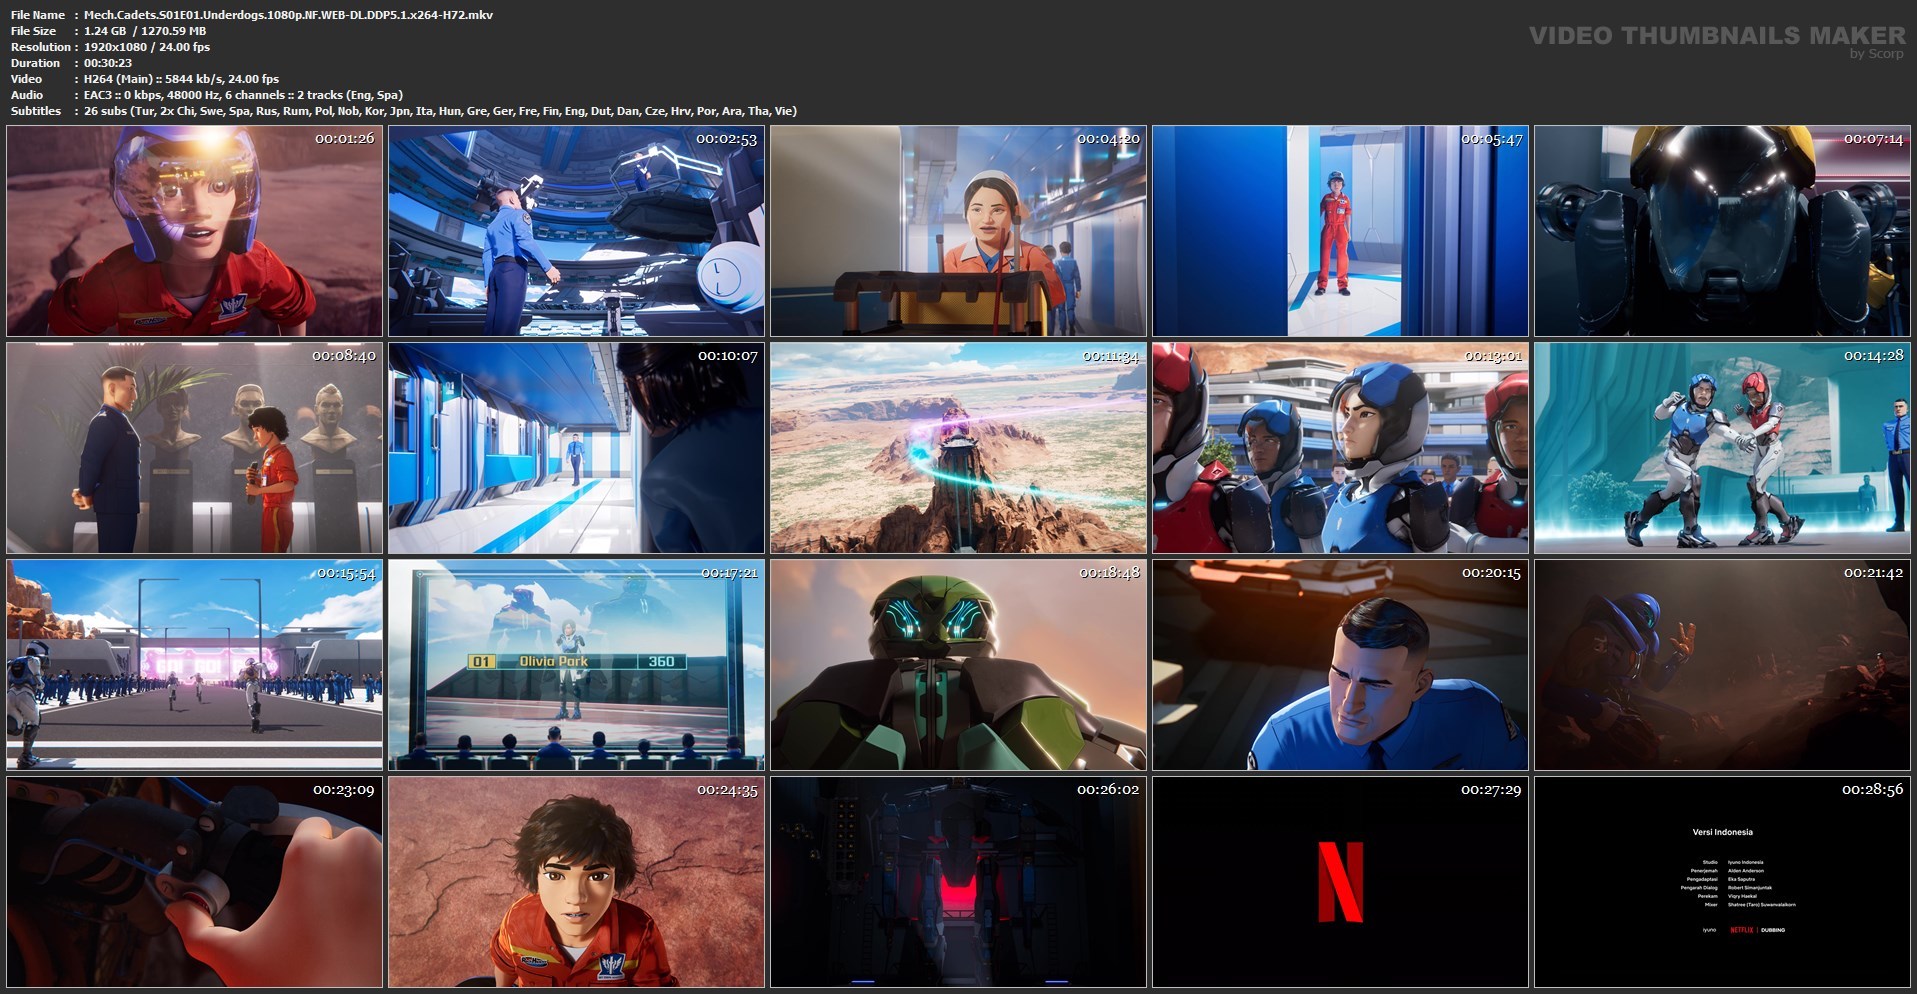Screen dimensions: 1917x994
Task: Select the thumbnail at 00:07:14
Action: point(1723,231)
